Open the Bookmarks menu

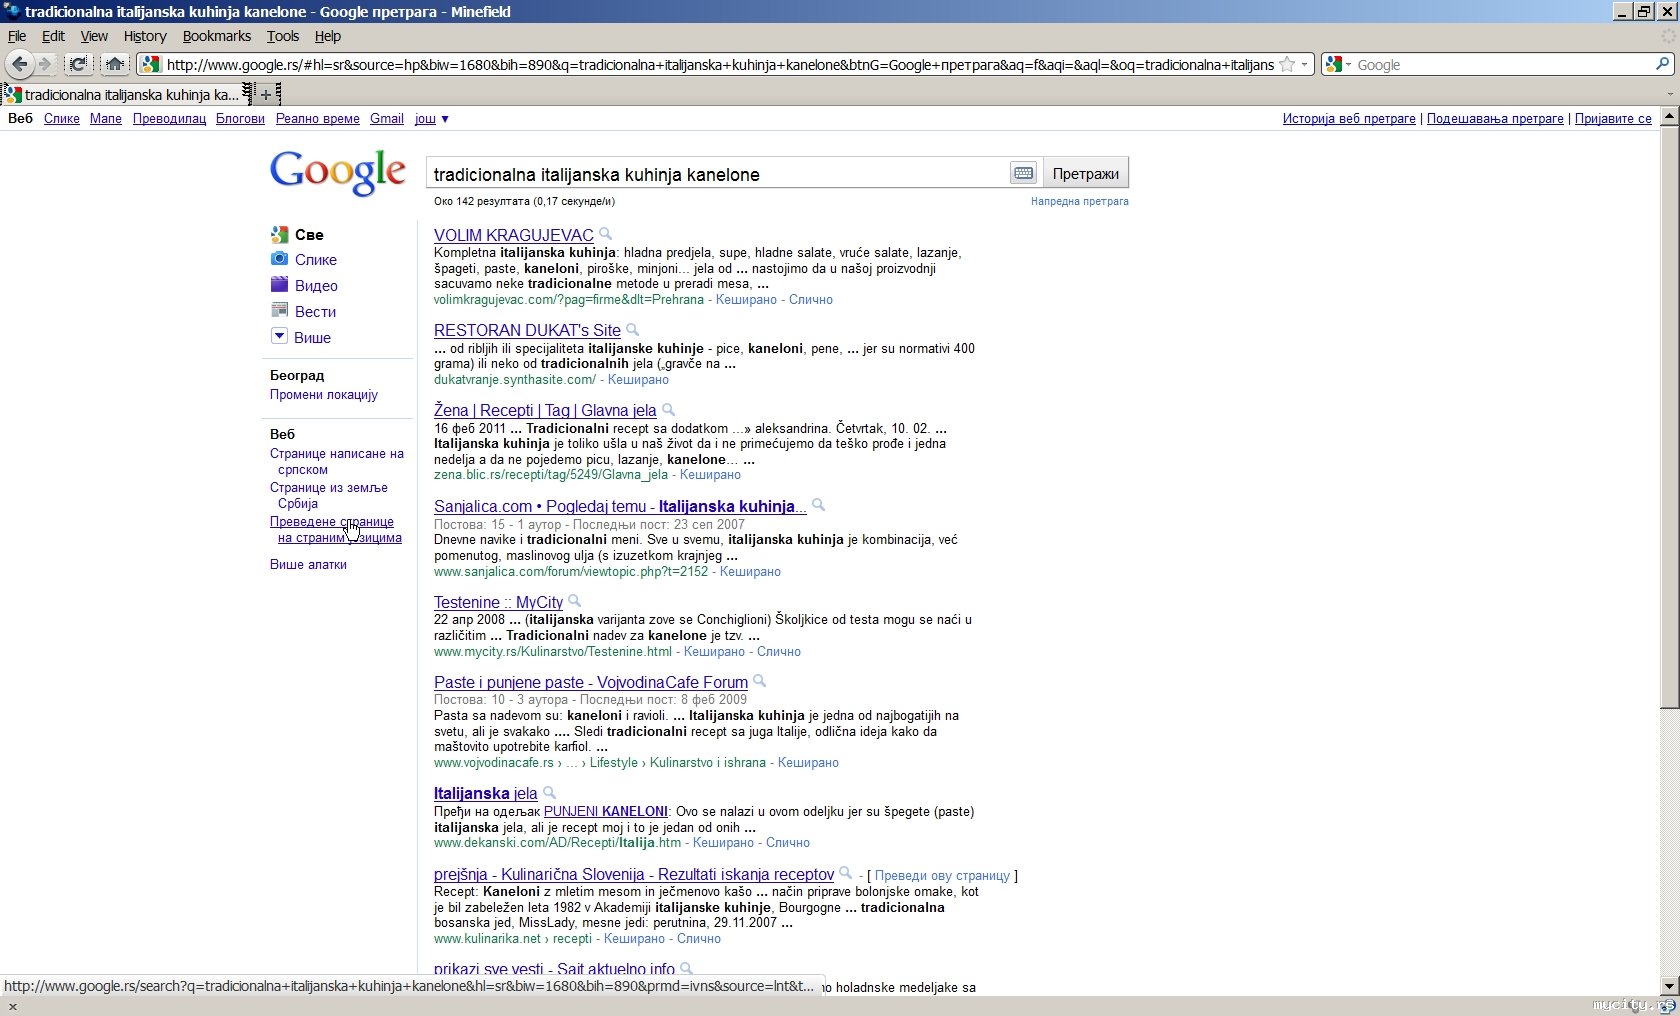coord(217,36)
